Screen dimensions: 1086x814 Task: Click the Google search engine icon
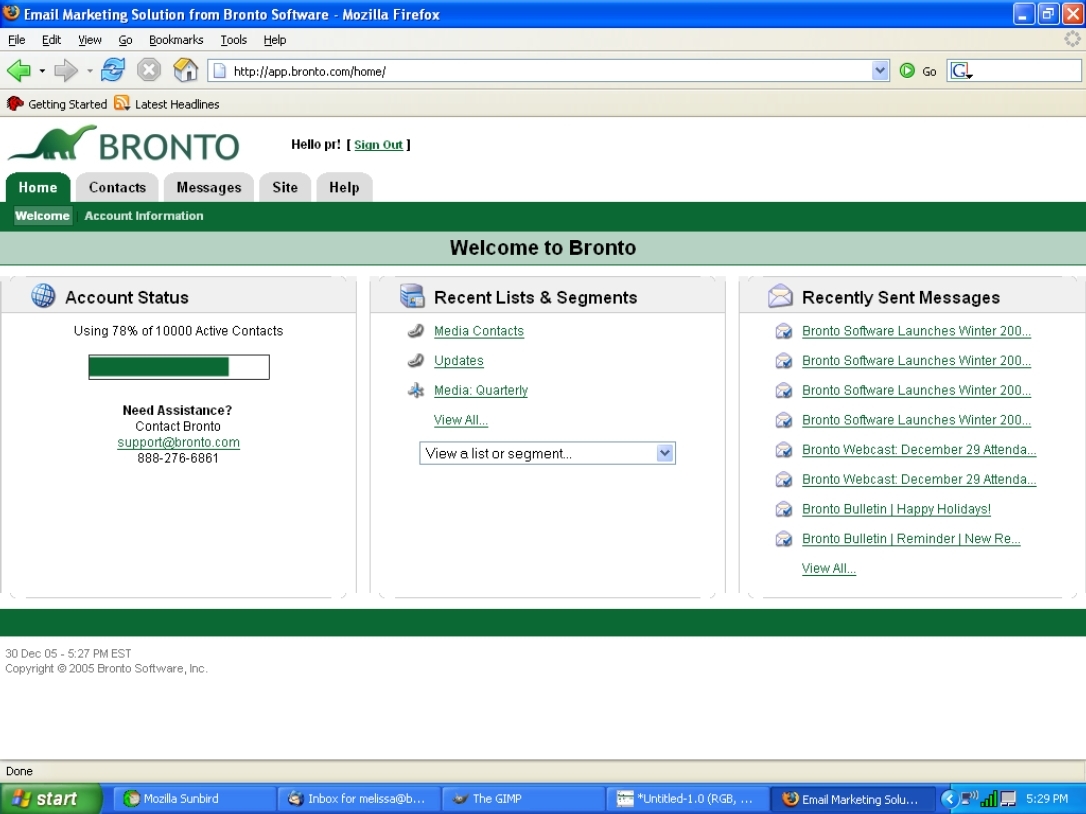pos(961,71)
